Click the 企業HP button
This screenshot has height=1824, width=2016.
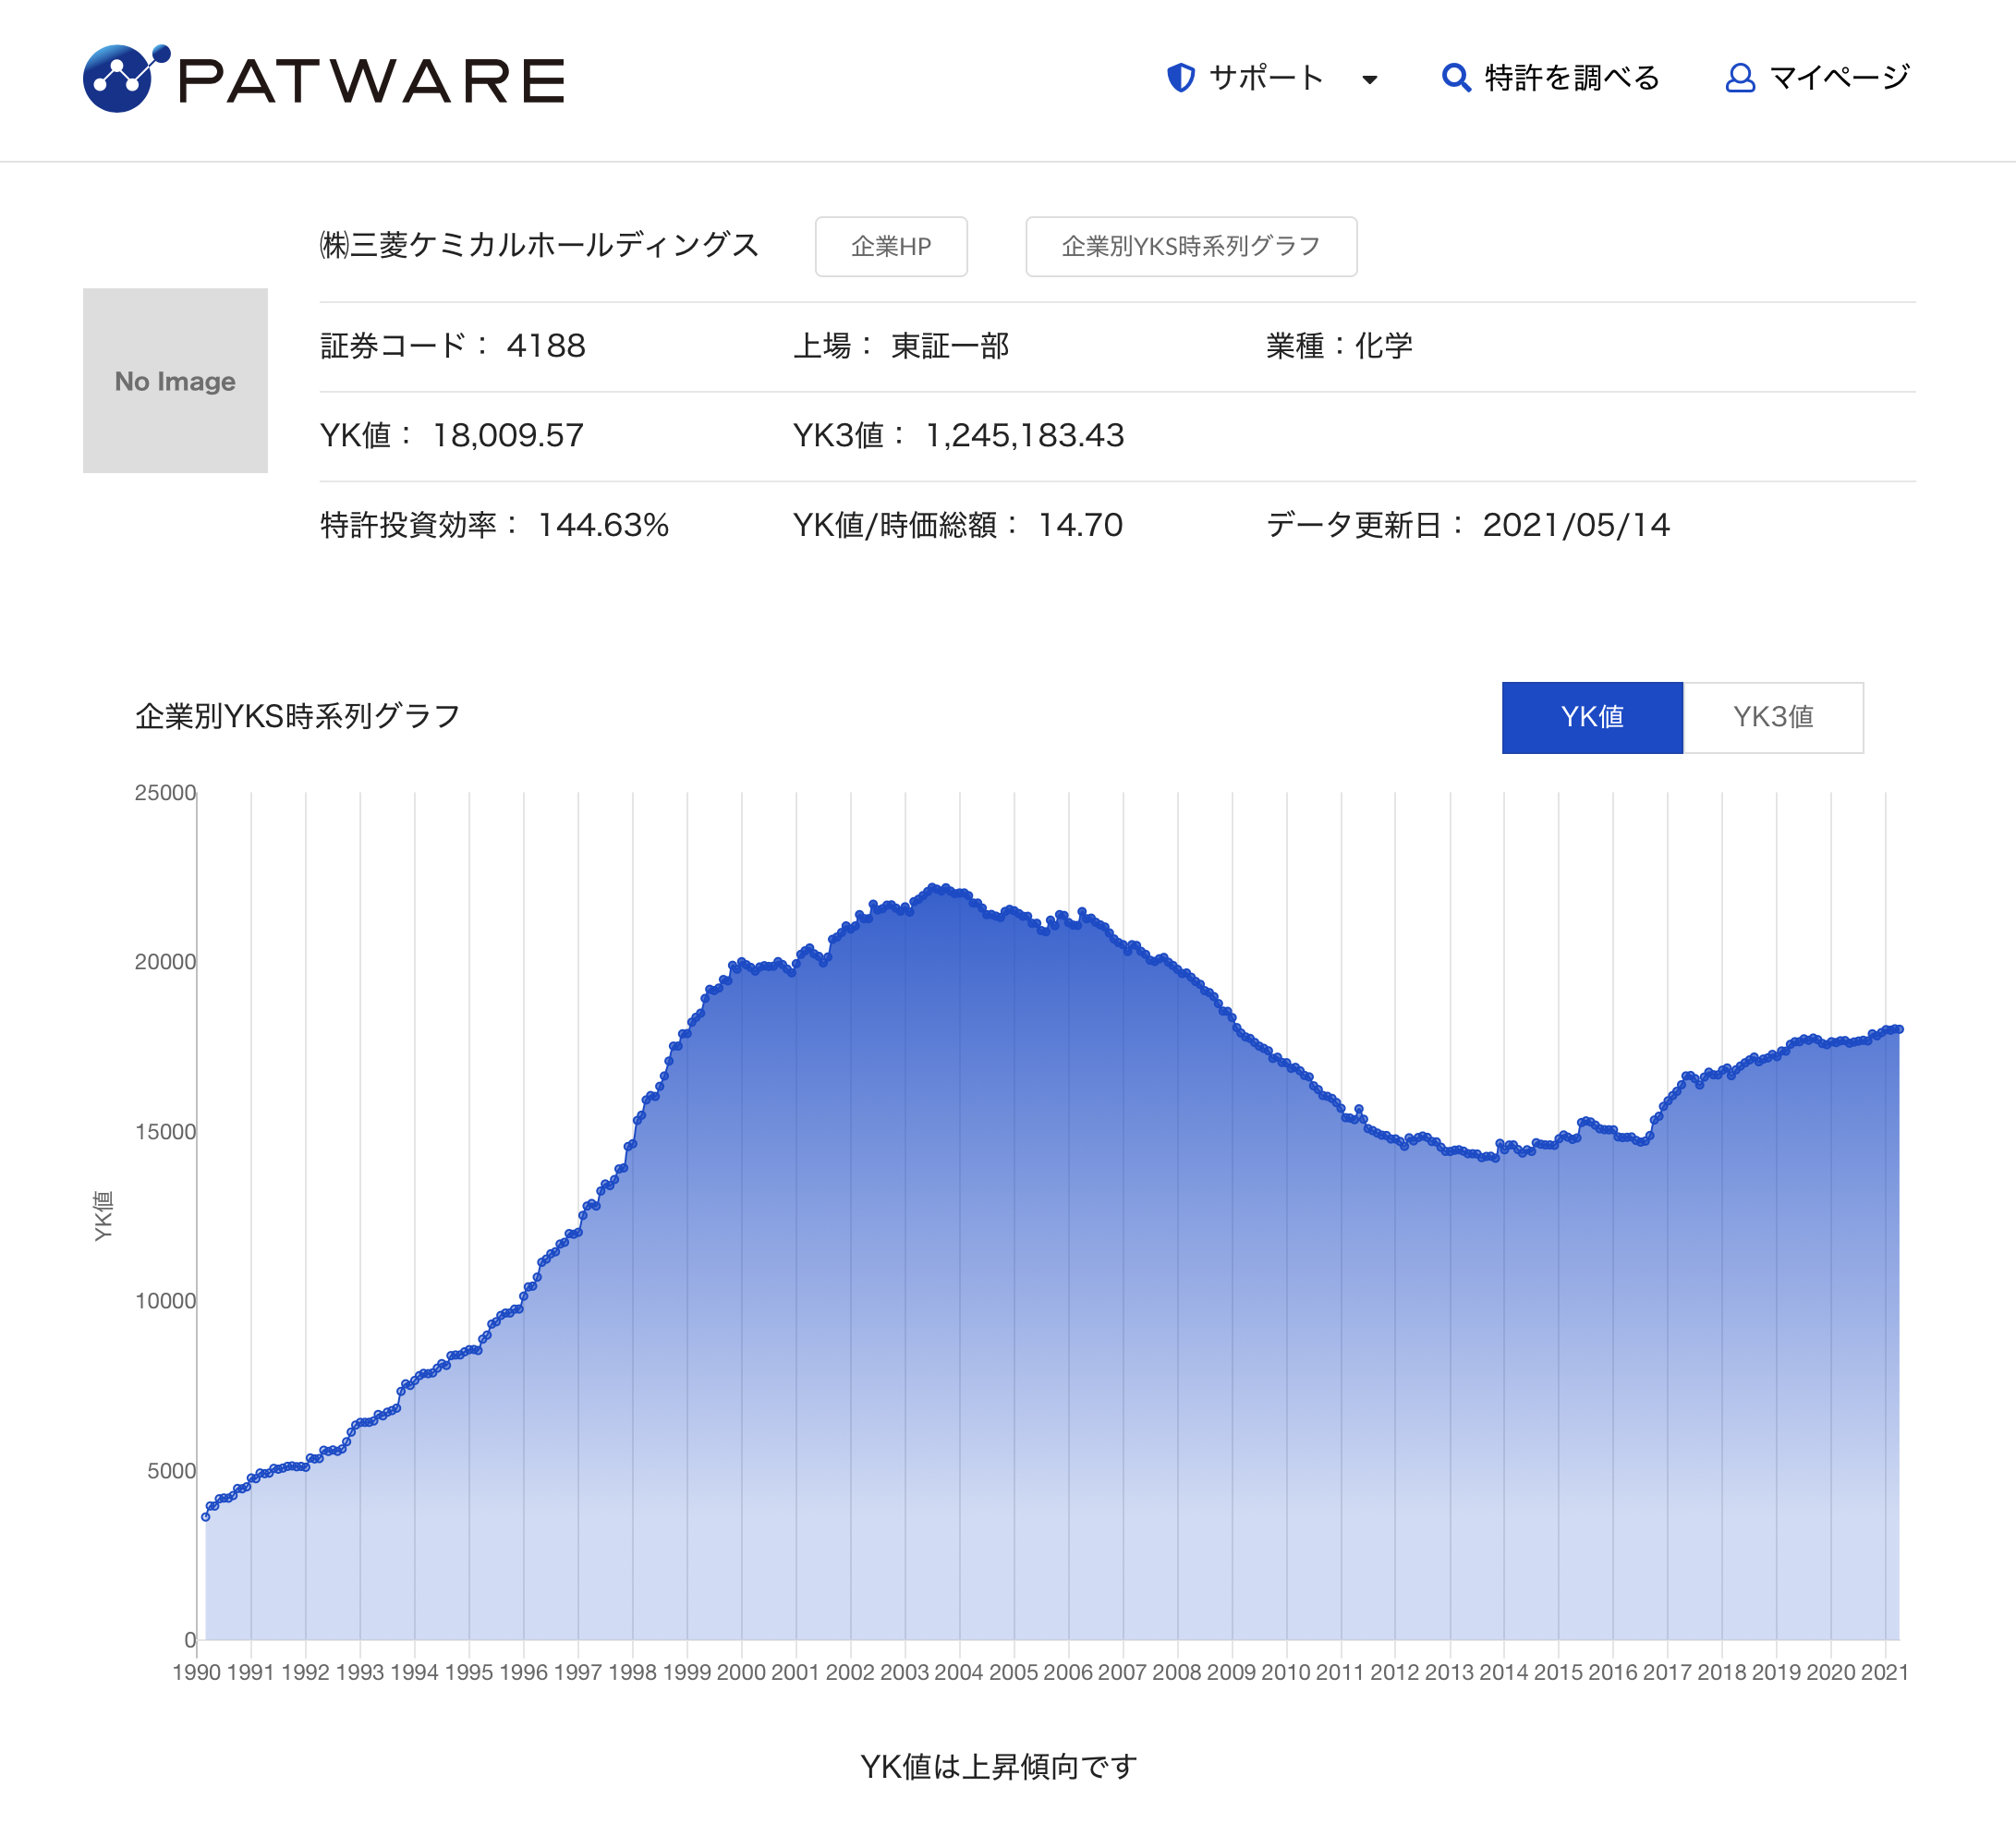(x=891, y=246)
